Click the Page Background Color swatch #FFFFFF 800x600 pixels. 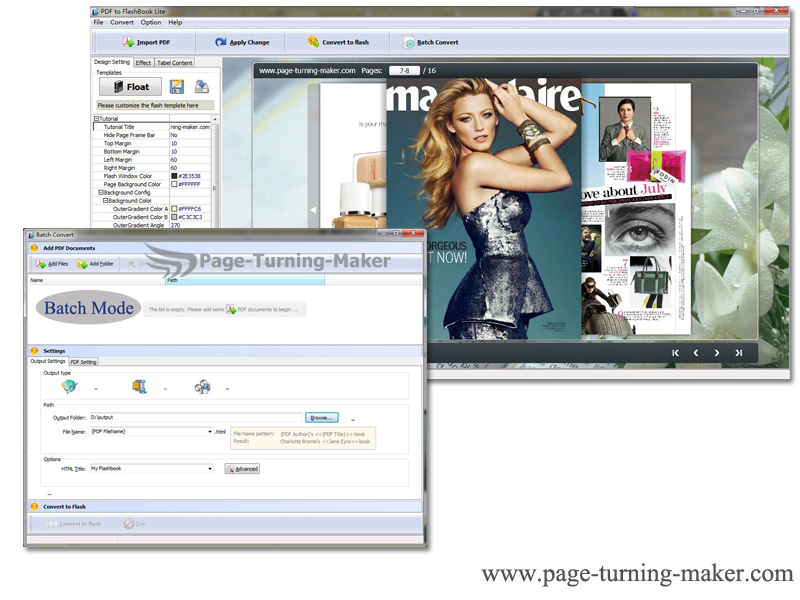click(174, 184)
